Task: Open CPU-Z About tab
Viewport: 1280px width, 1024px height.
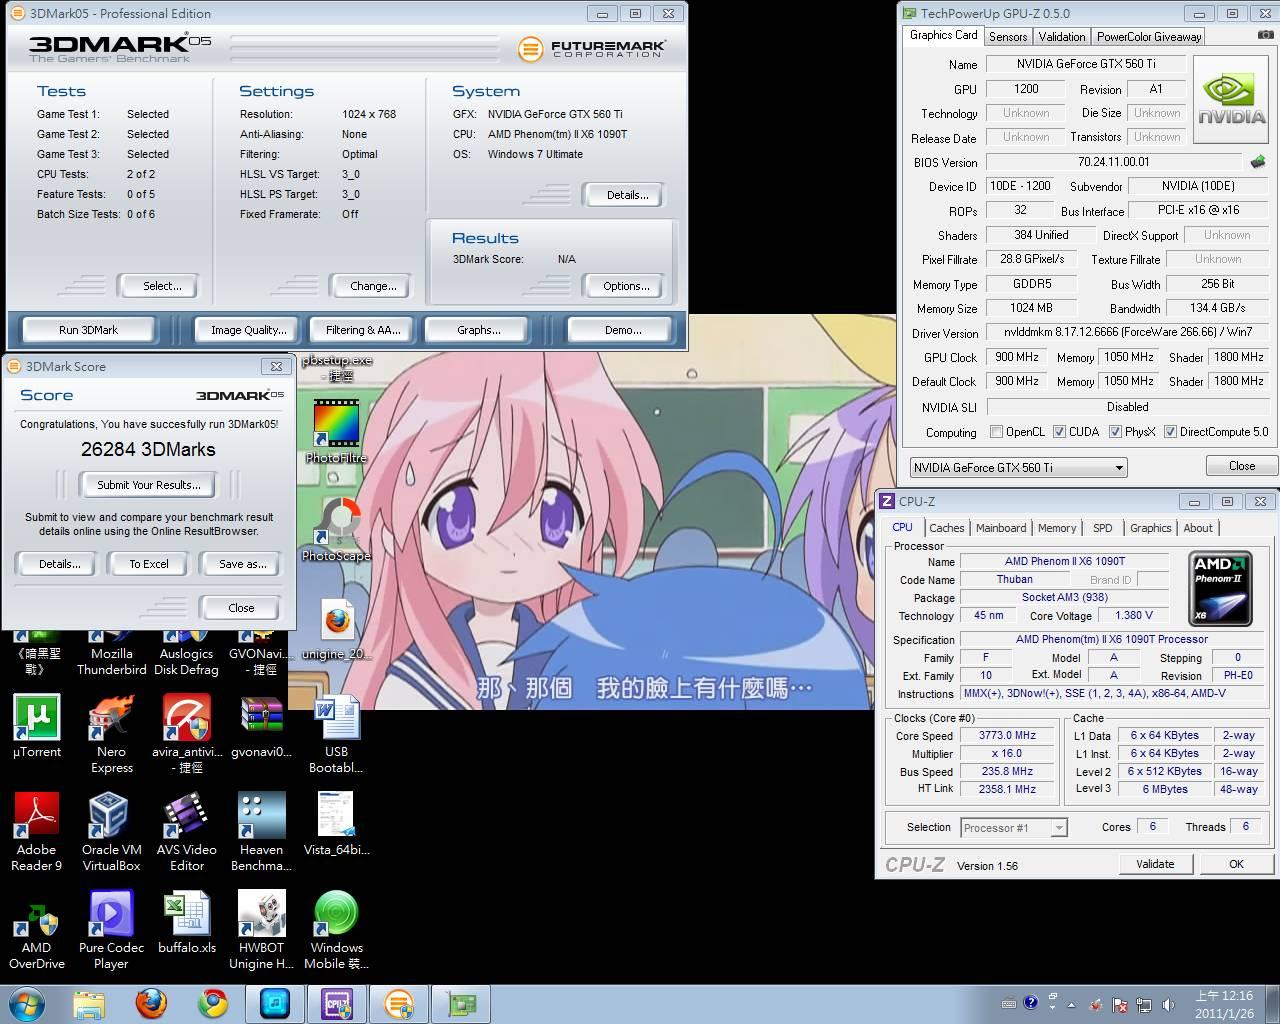Action: click(x=1198, y=528)
